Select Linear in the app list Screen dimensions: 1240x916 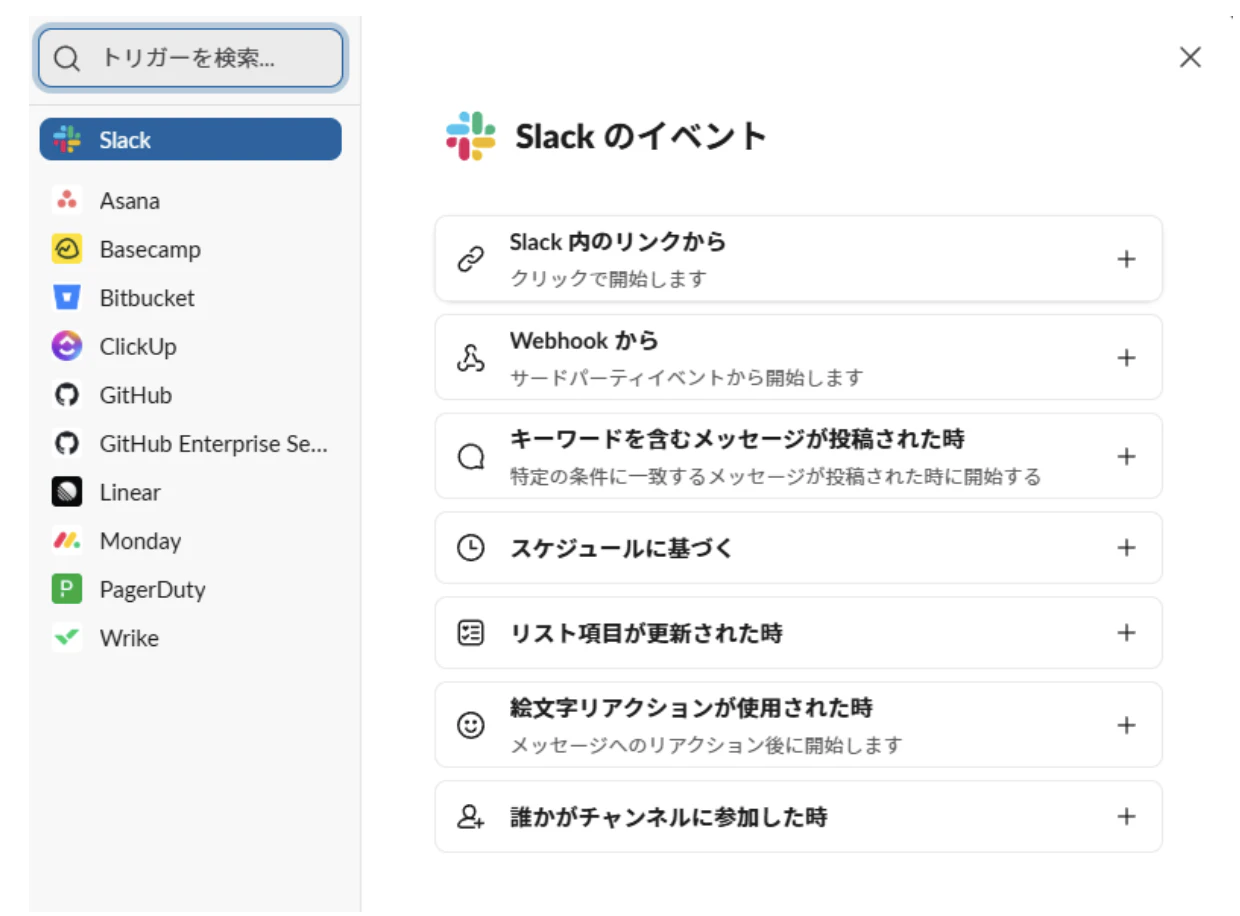click(190, 492)
